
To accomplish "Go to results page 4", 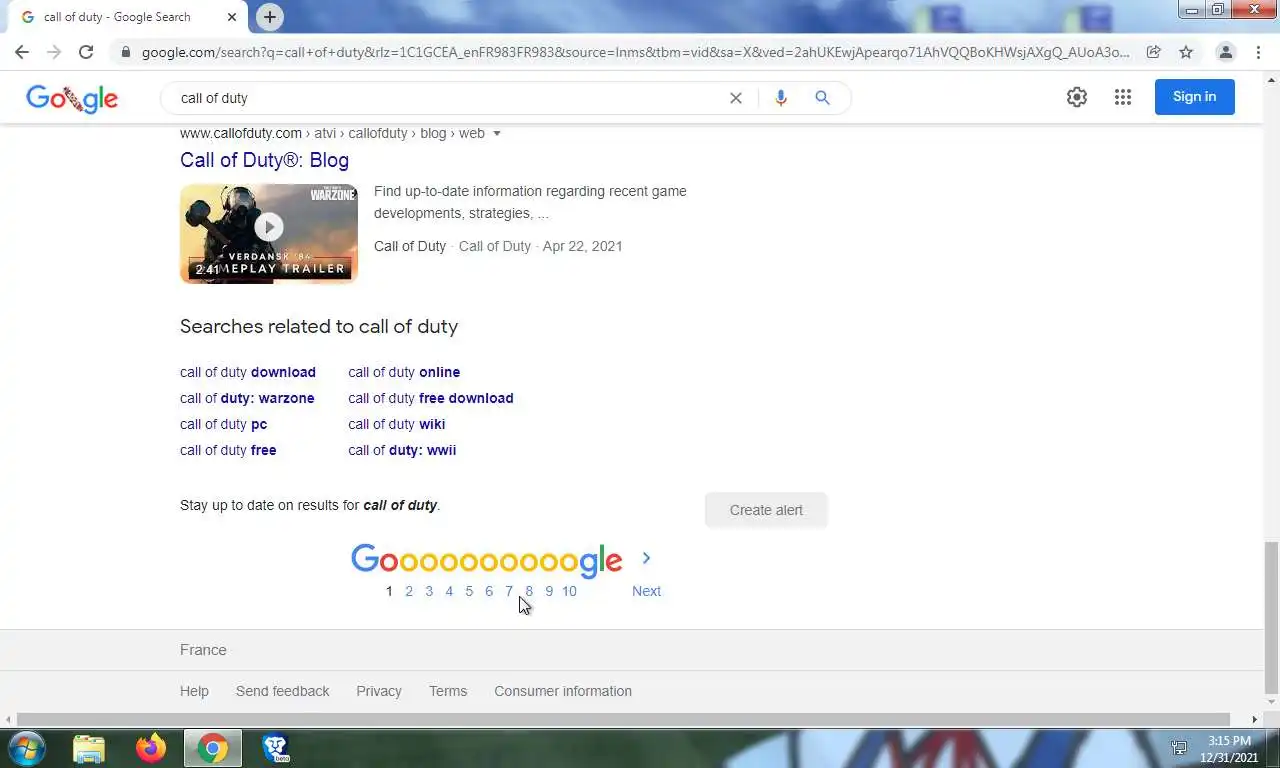I will pyautogui.click(x=449, y=591).
